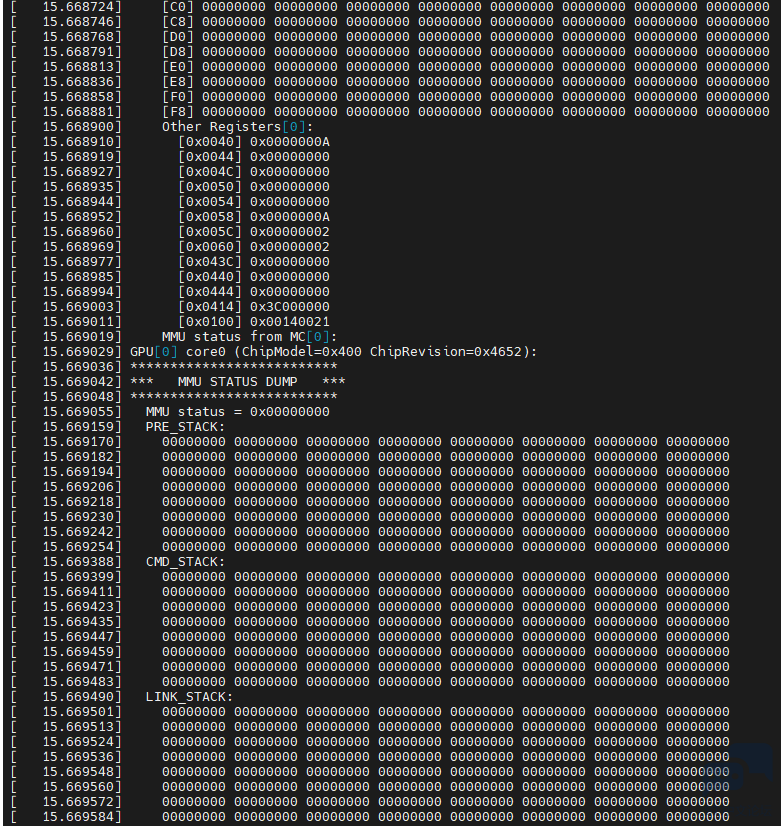This screenshot has height=826, width=781.
Task: Select register address [0x0050]
Action: [210, 187]
